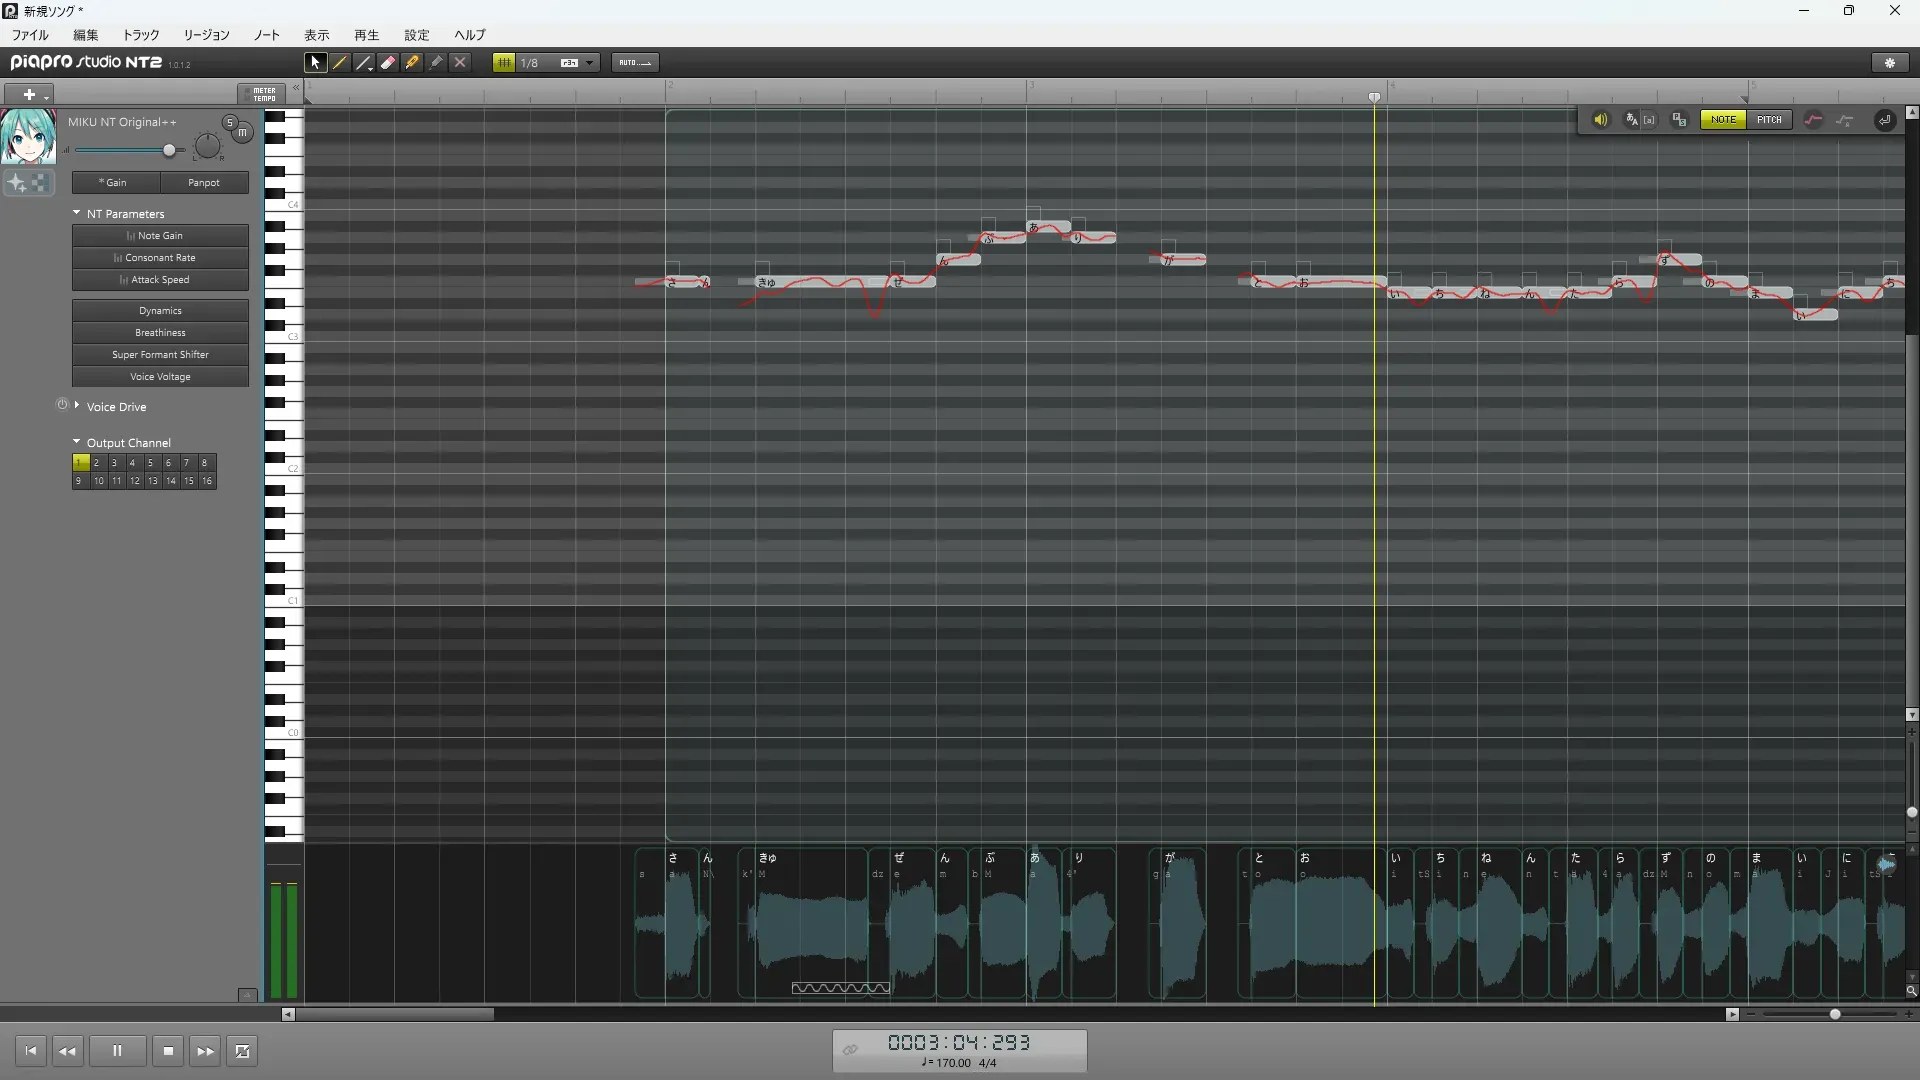The height and width of the screenshot is (1080, 1920).
Task: Select the Eraser tool
Action: (x=388, y=63)
